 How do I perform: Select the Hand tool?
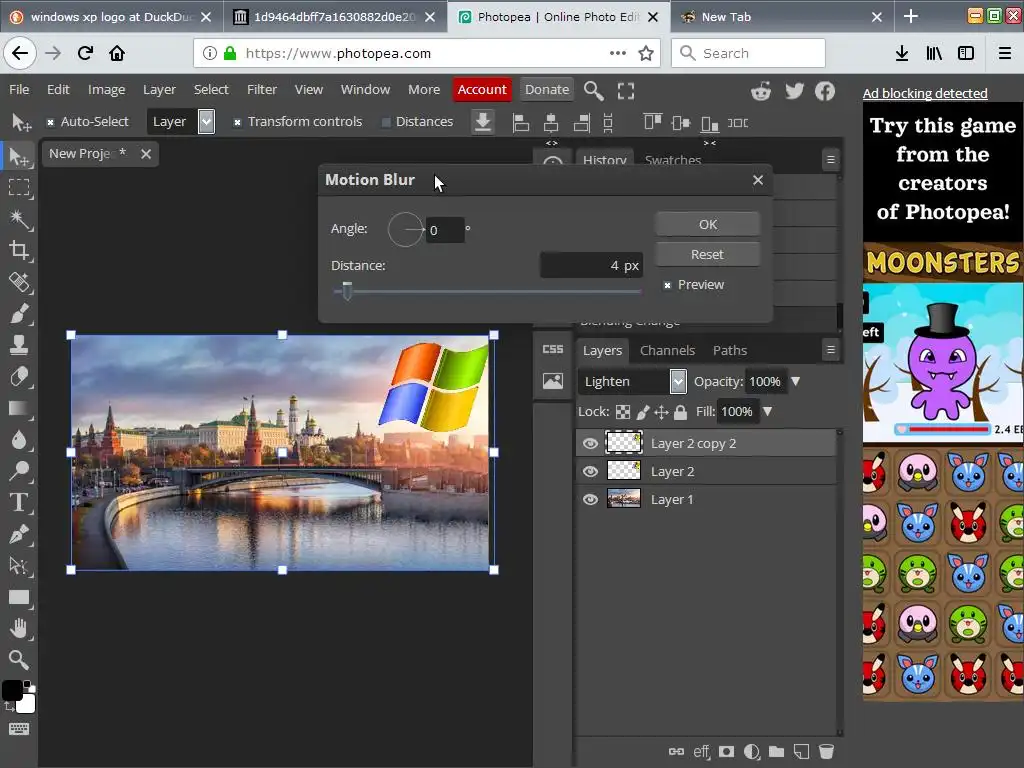pyautogui.click(x=19, y=628)
